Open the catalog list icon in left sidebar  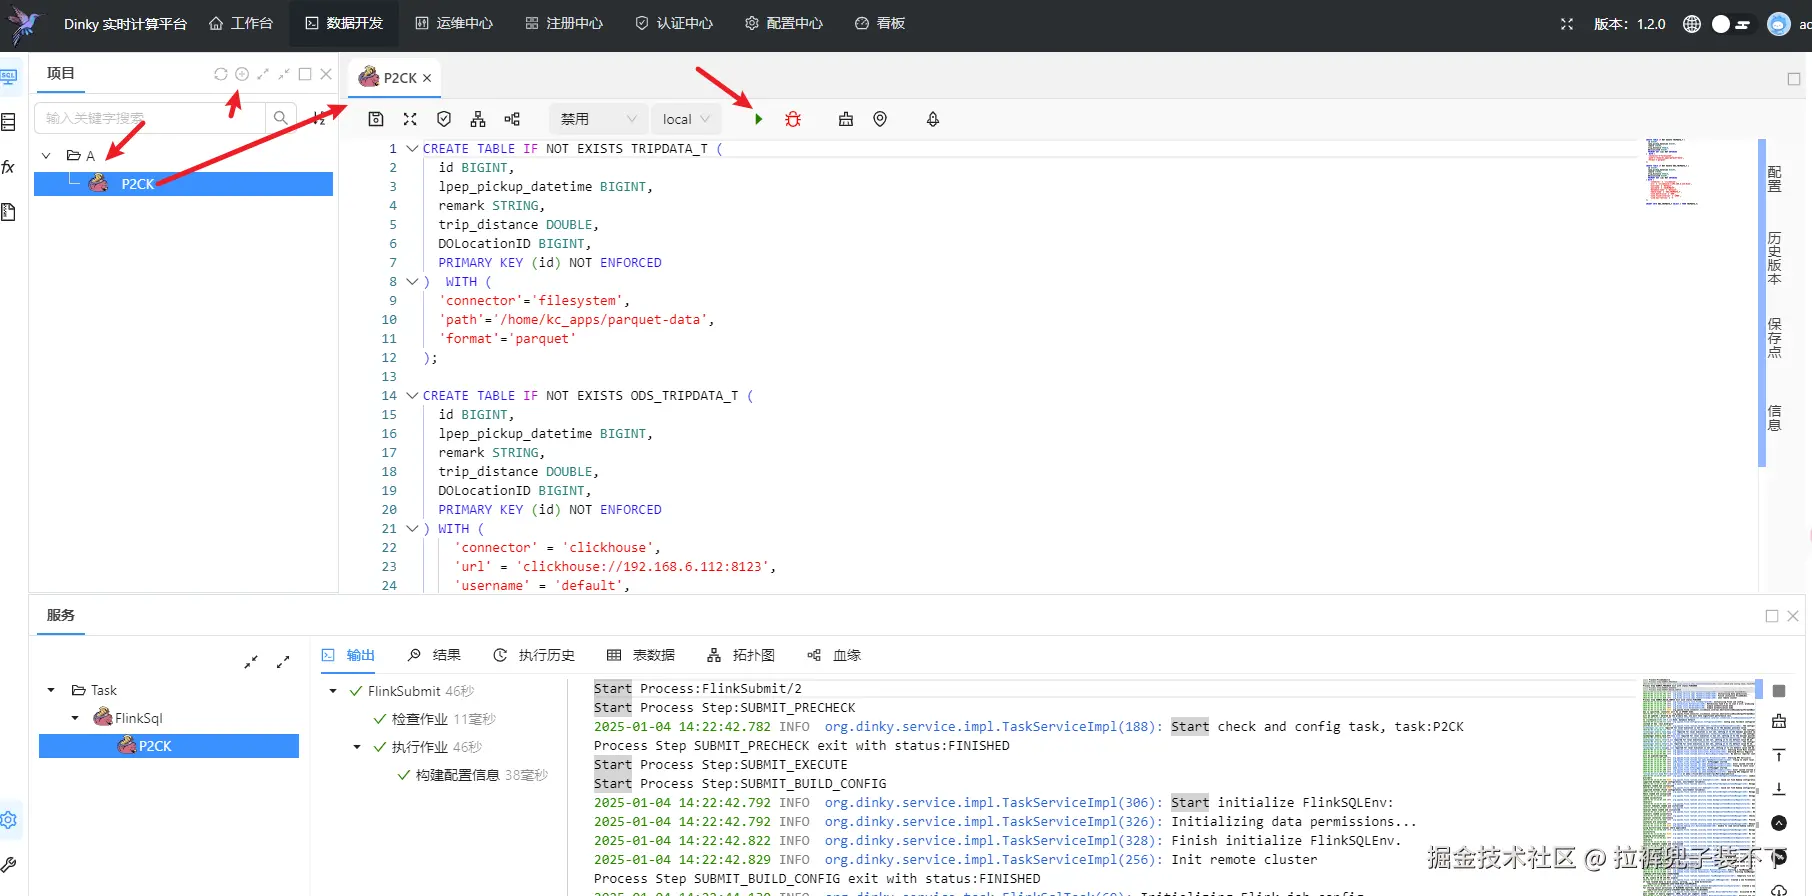[x=9, y=122]
